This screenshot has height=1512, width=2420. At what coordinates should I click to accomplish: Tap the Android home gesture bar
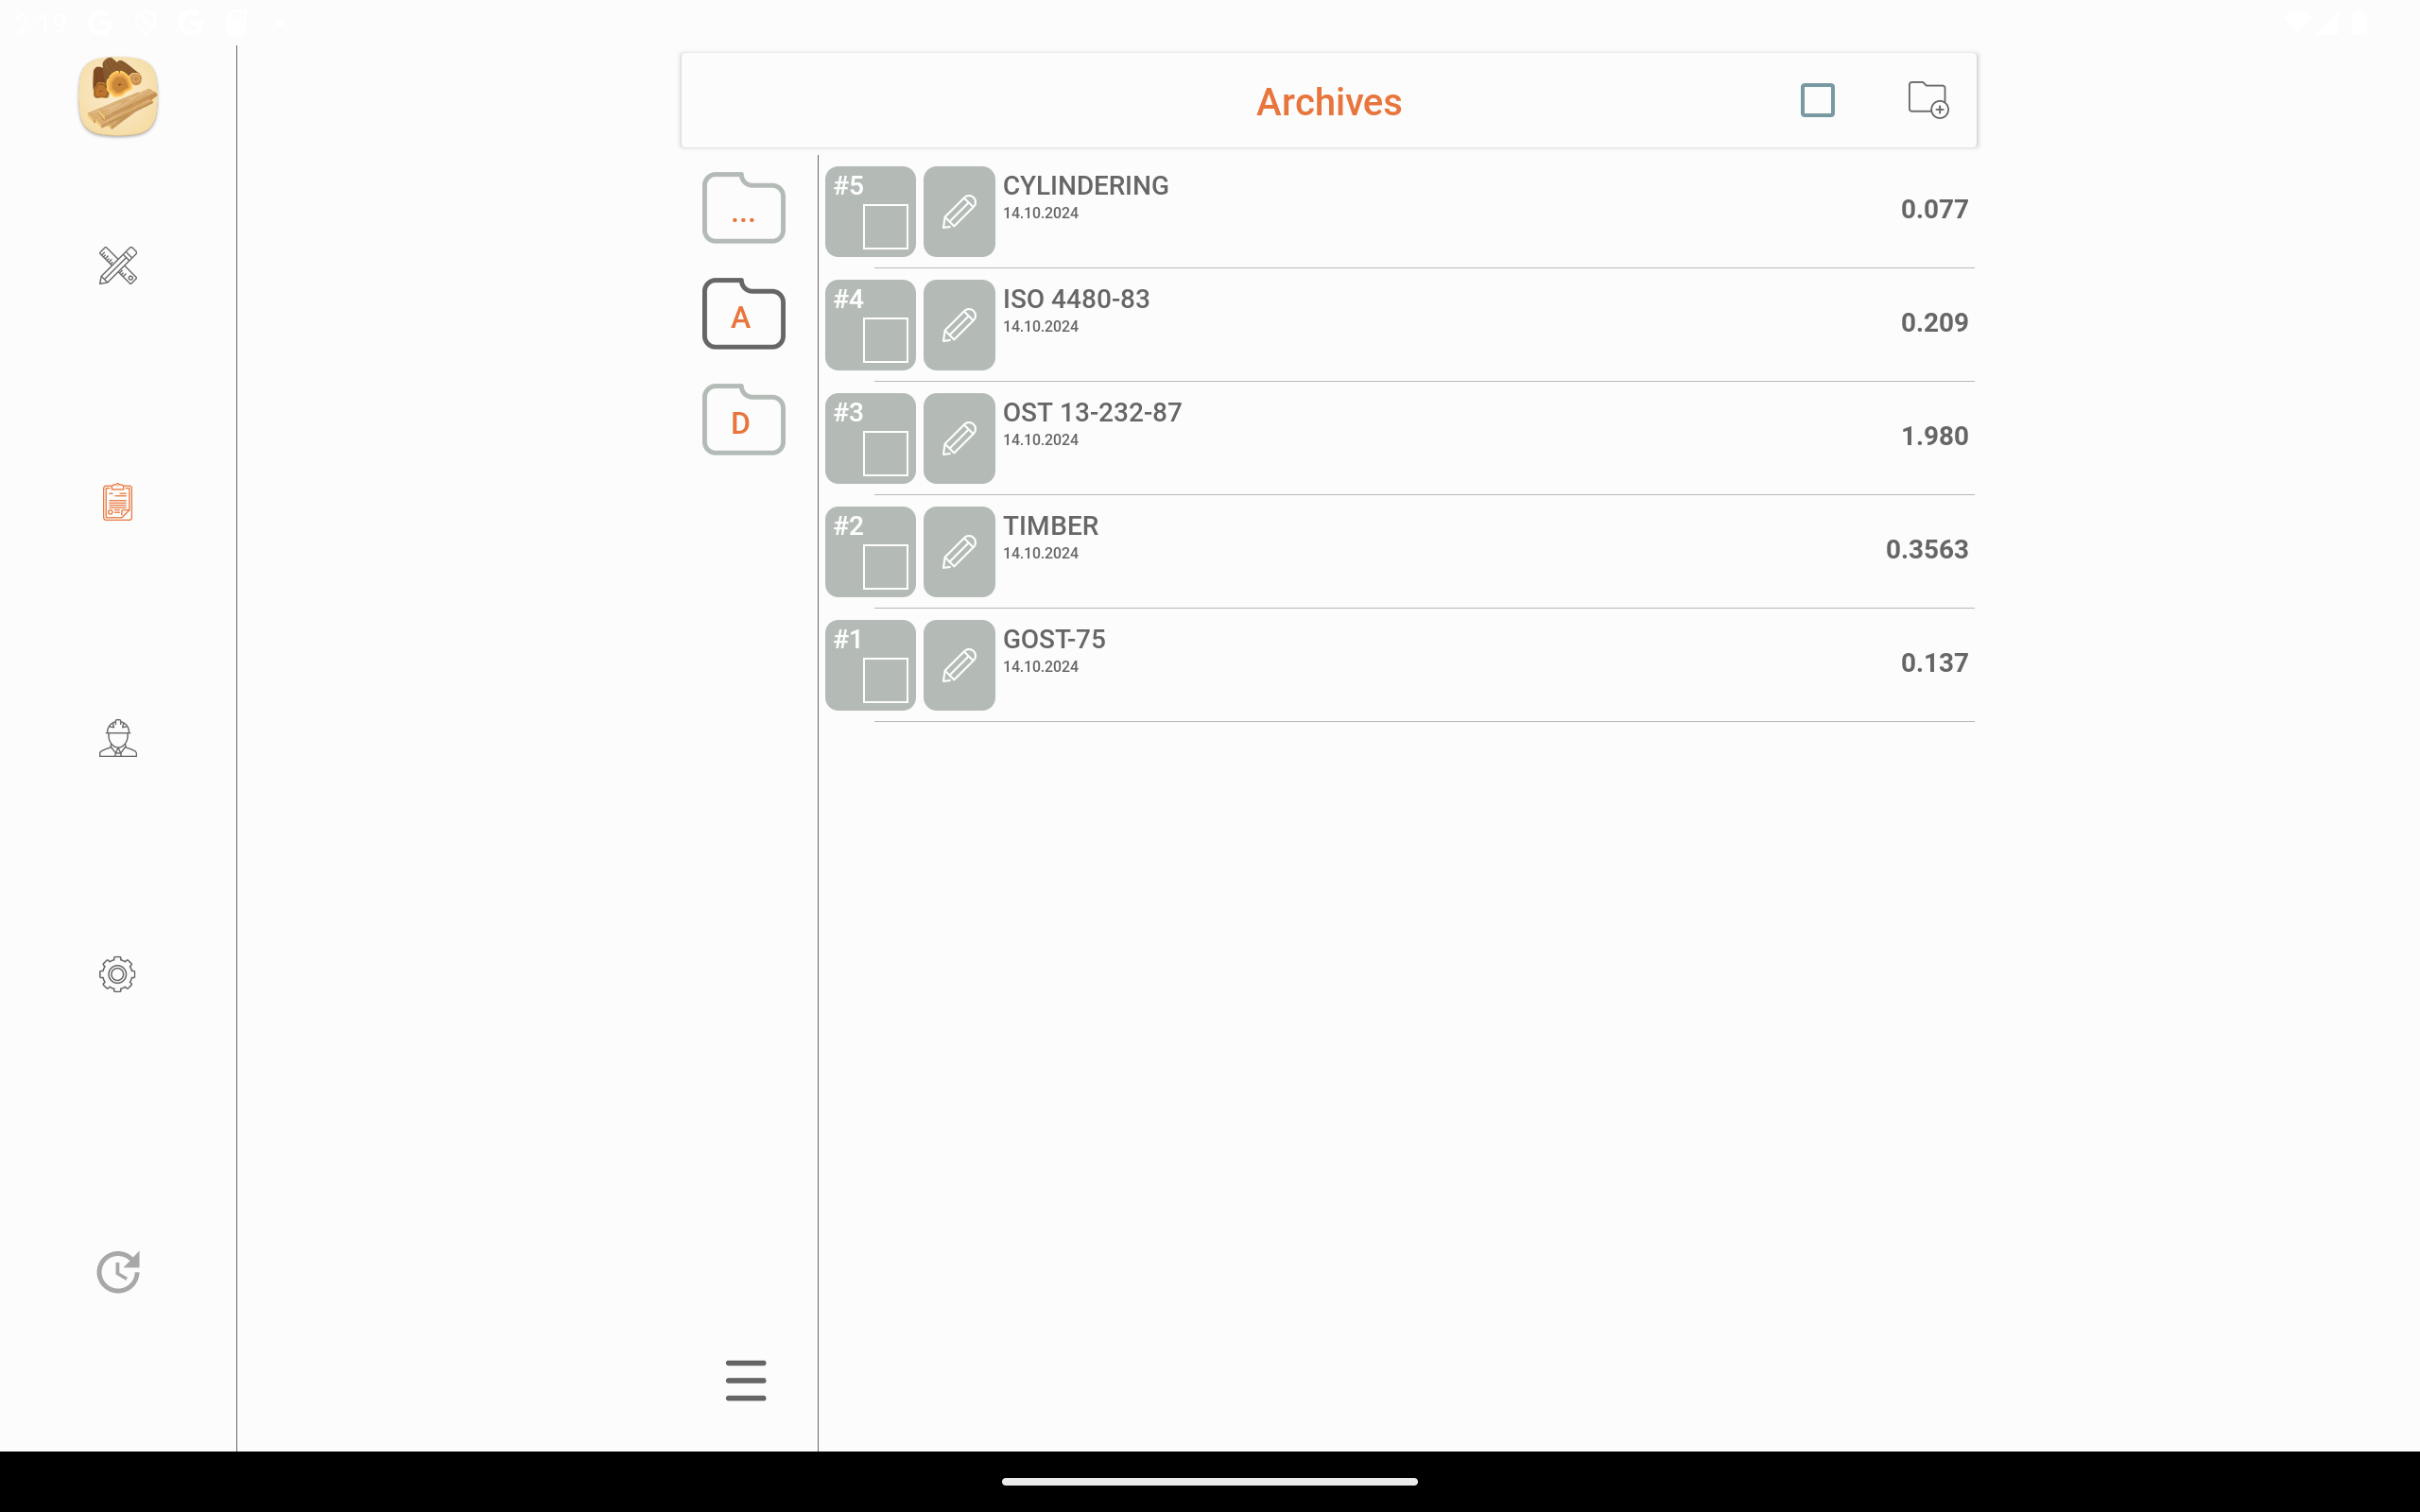click(x=1210, y=1481)
